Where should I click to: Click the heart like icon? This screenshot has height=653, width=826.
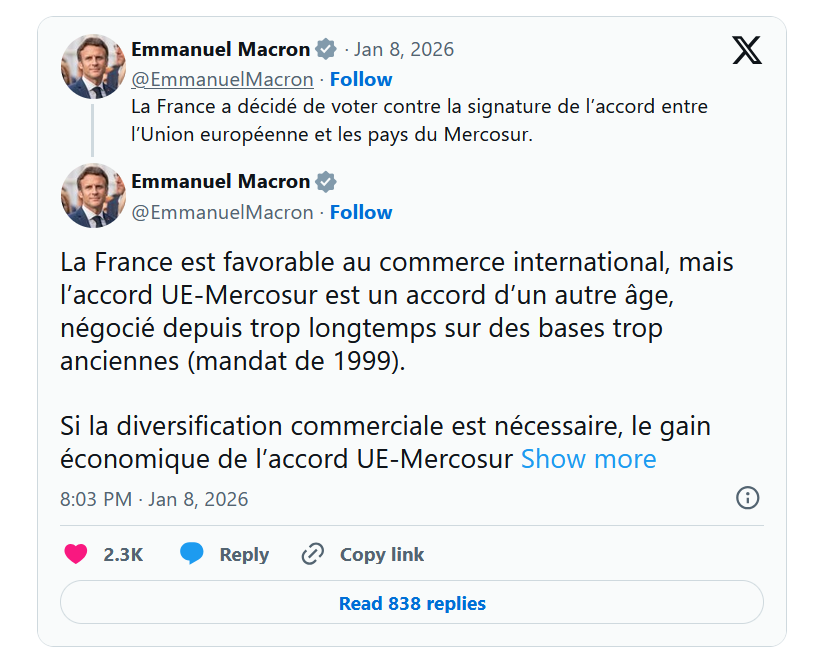point(76,554)
